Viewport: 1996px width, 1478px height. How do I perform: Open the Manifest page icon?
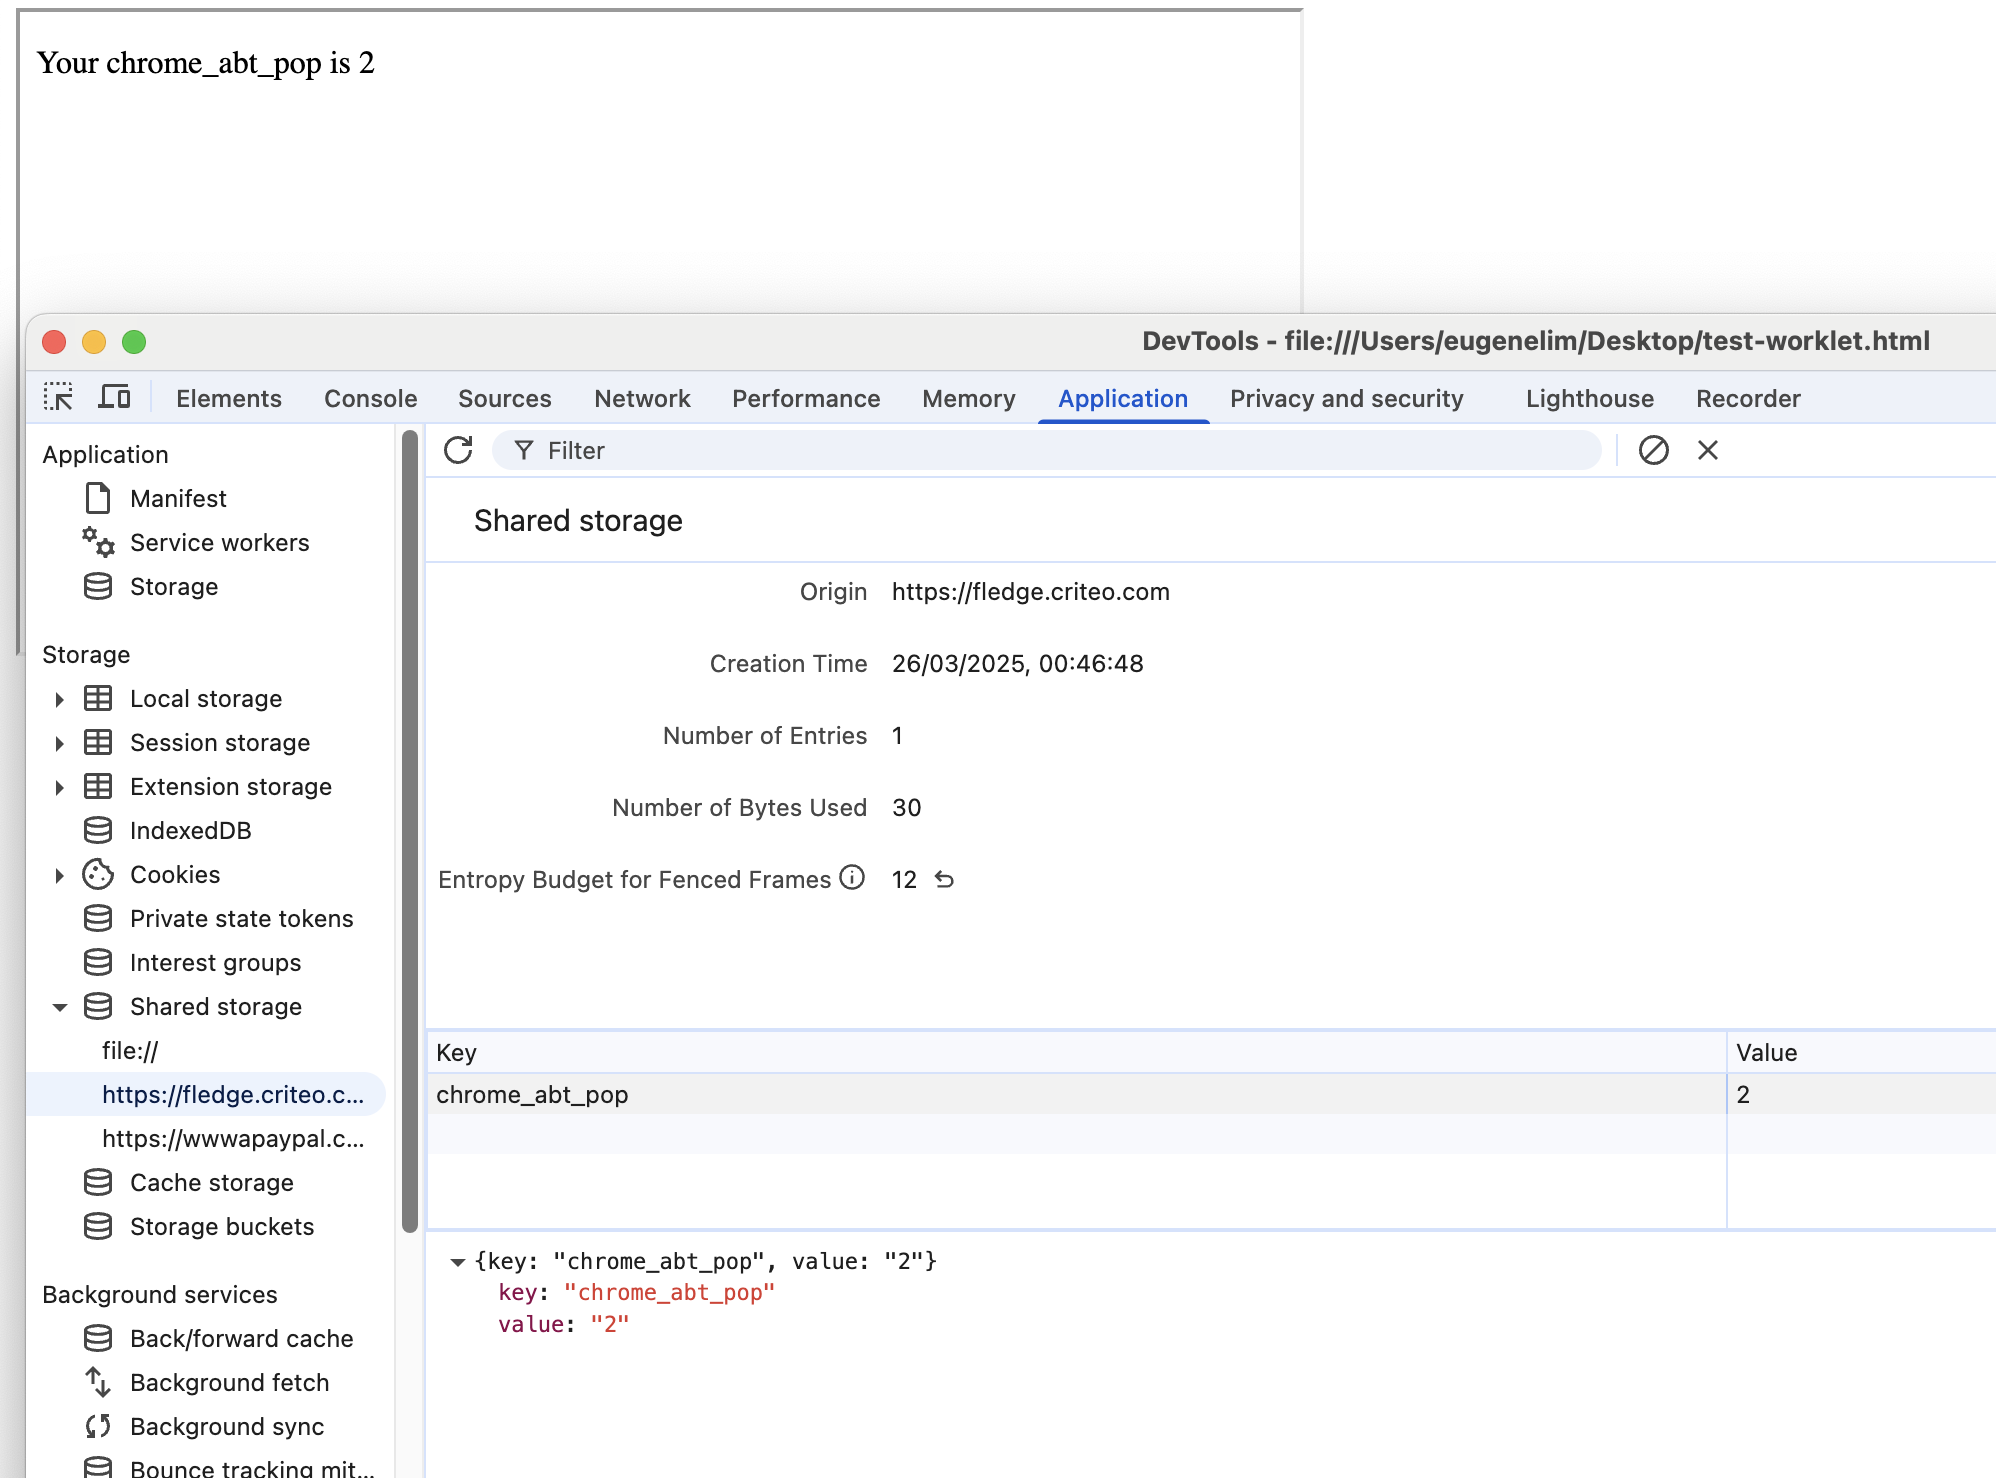[x=97, y=498]
